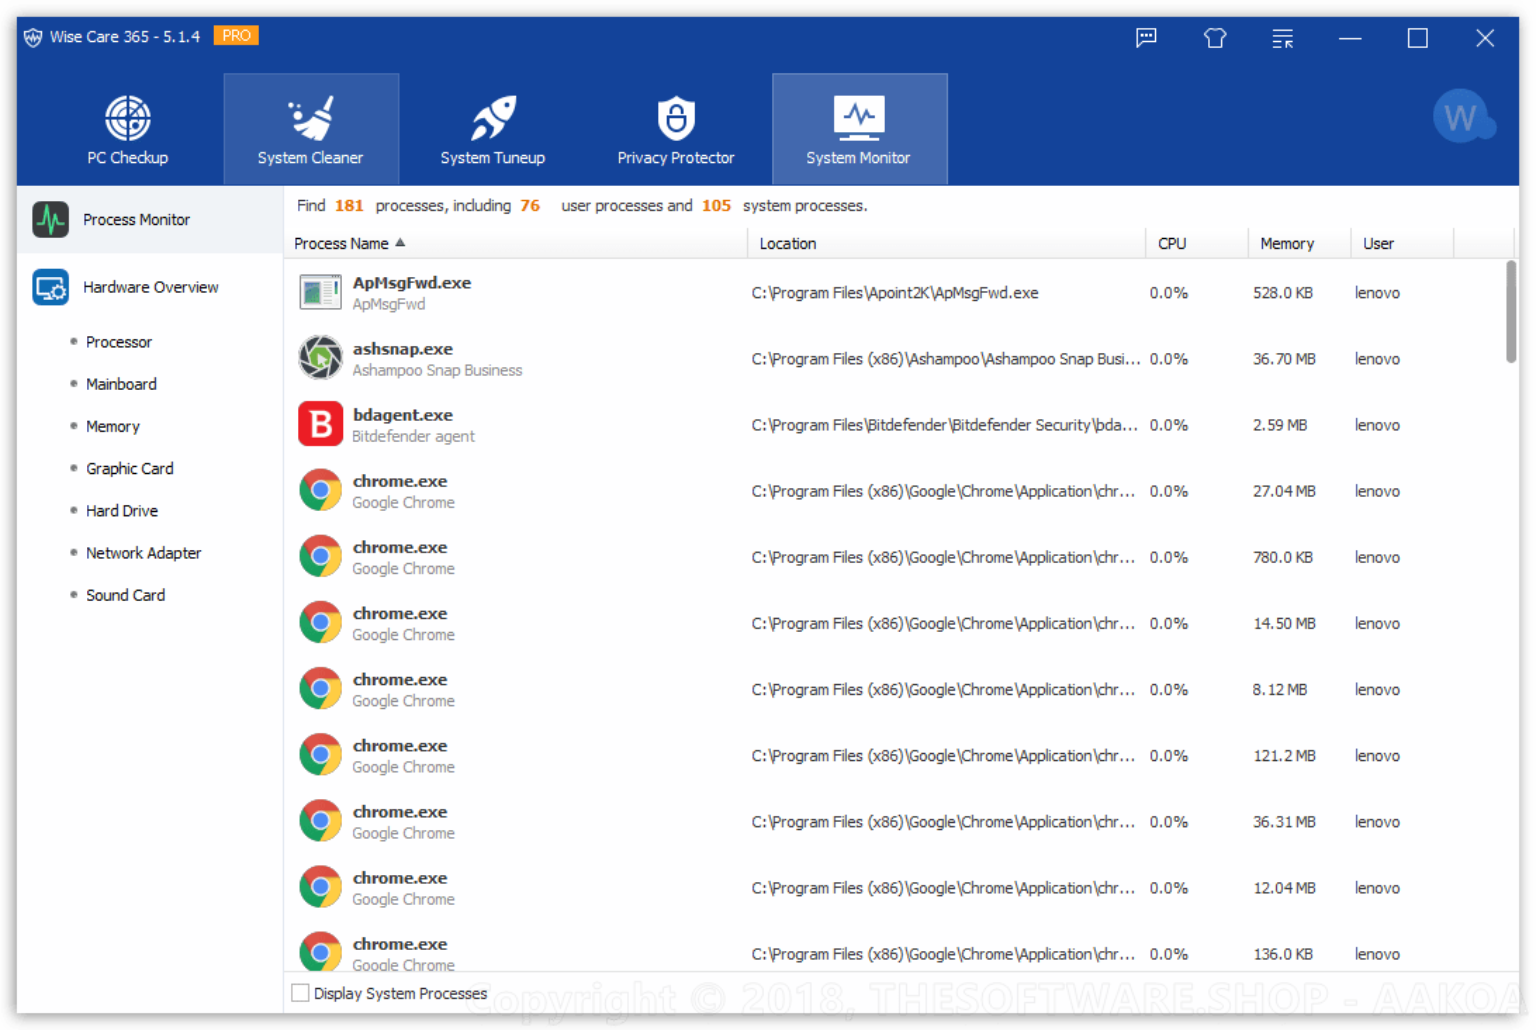Select the bdagent.exe process name
The height and width of the screenshot is (1030, 1536).
(x=403, y=415)
